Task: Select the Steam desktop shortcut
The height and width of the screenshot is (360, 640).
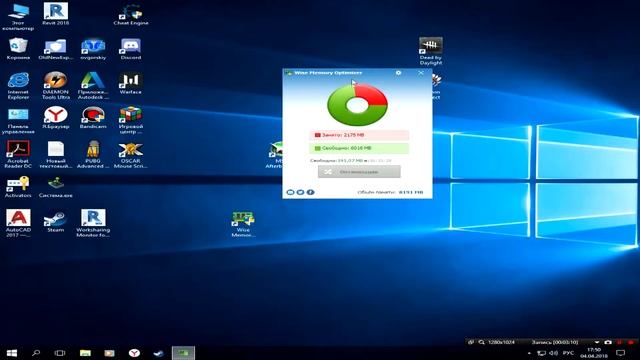Action: pyautogui.click(x=56, y=222)
